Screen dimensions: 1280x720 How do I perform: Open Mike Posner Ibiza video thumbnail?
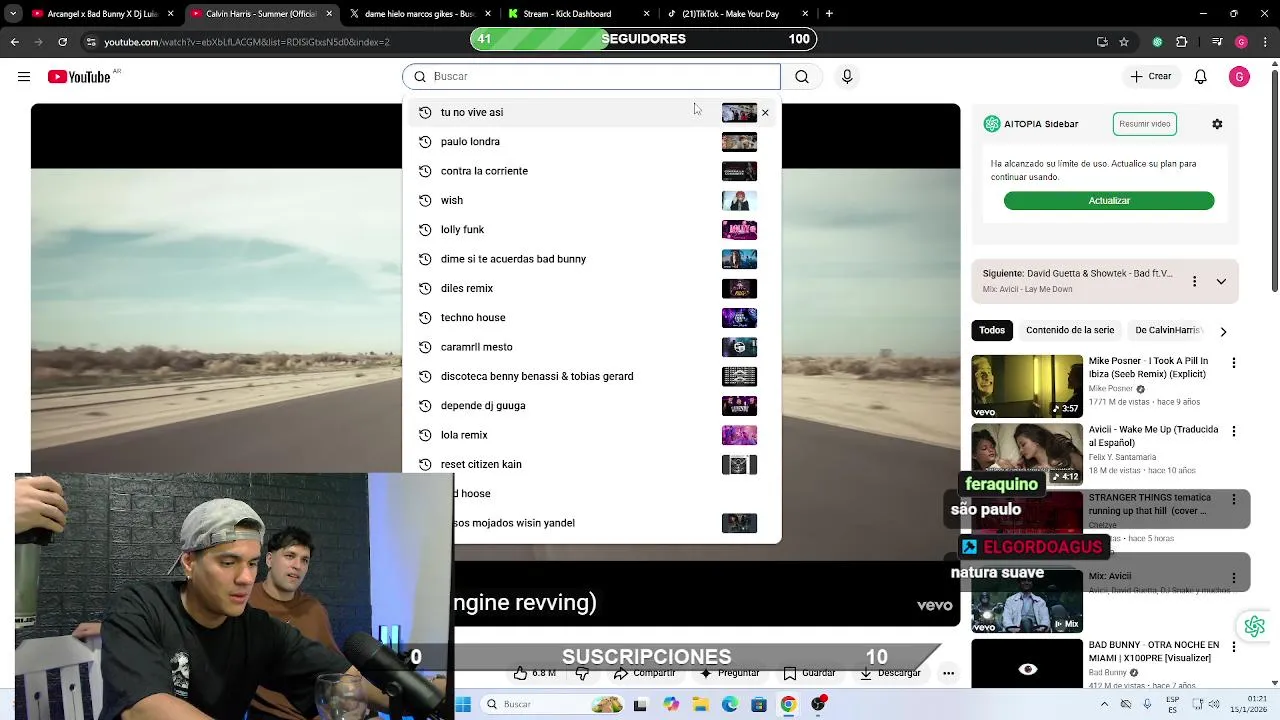pyautogui.click(x=1027, y=386)
